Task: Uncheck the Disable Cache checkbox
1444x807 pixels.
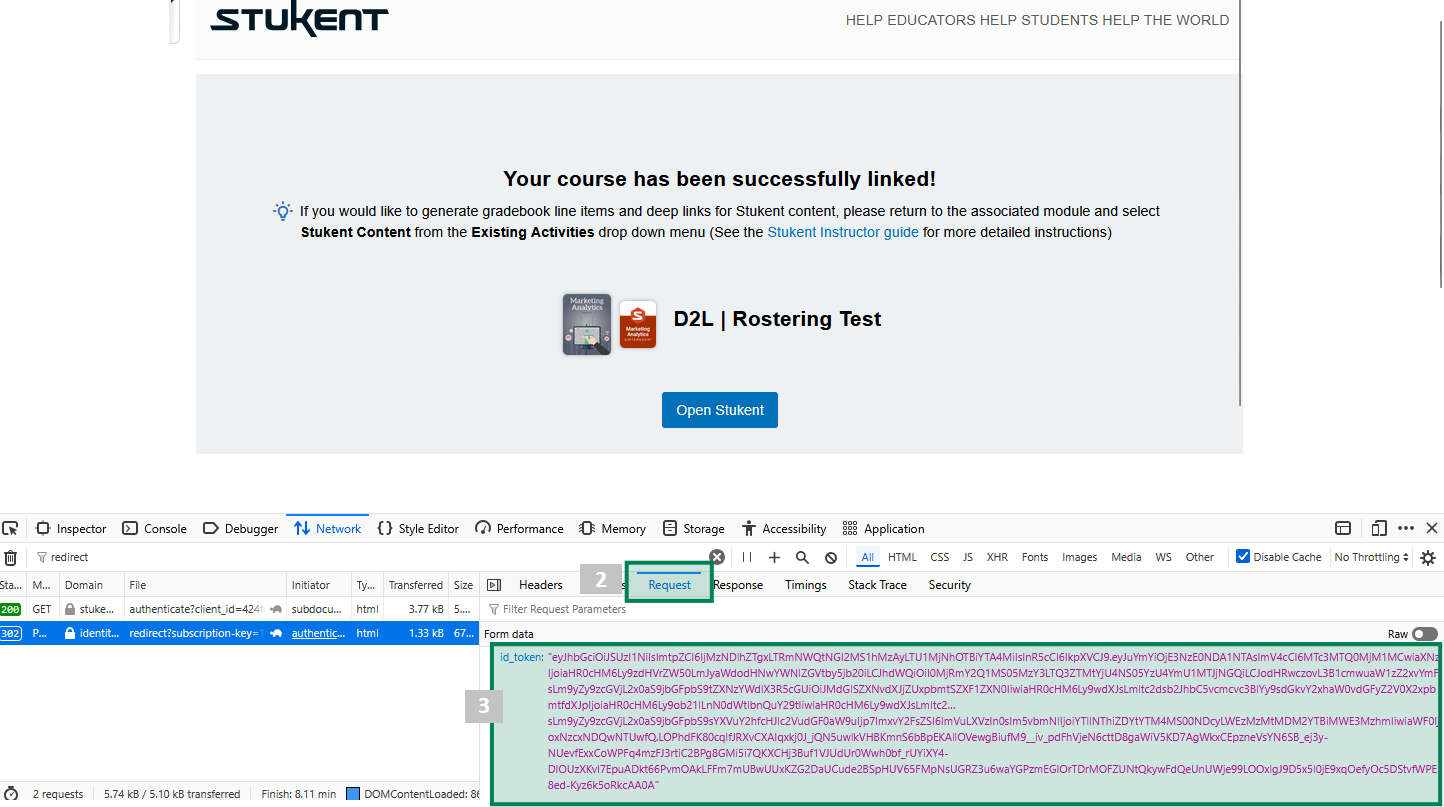Action: pyautogui.click(x=1243, y=557)
